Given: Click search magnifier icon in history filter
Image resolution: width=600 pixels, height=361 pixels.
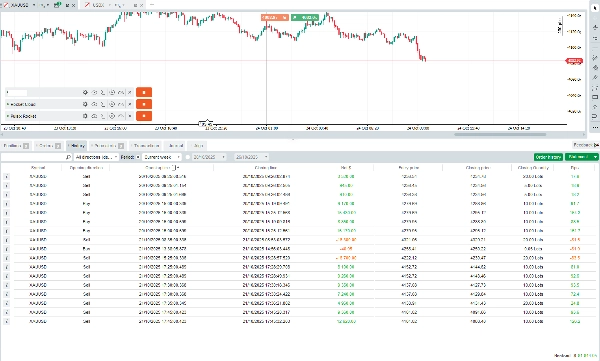Looking at the screenshot, I should tap(68, 157).
